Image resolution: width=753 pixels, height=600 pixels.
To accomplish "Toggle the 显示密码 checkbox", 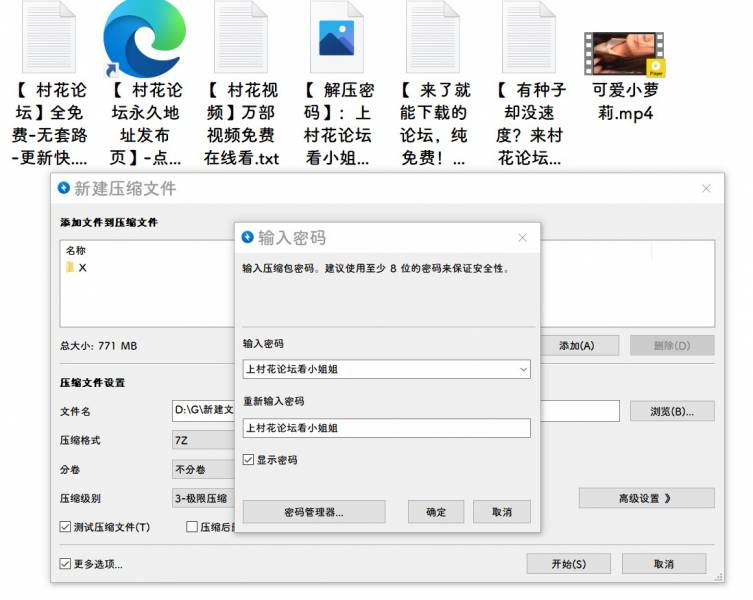I will click(249, 460).
